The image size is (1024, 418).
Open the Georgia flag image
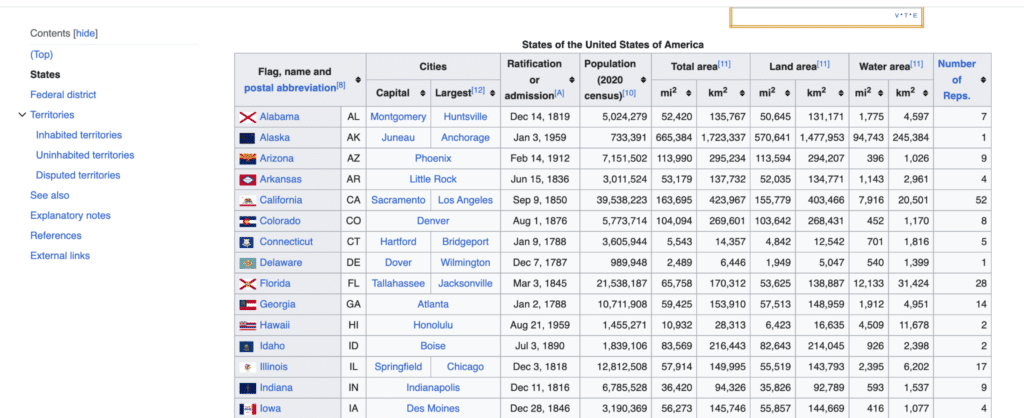247,305
